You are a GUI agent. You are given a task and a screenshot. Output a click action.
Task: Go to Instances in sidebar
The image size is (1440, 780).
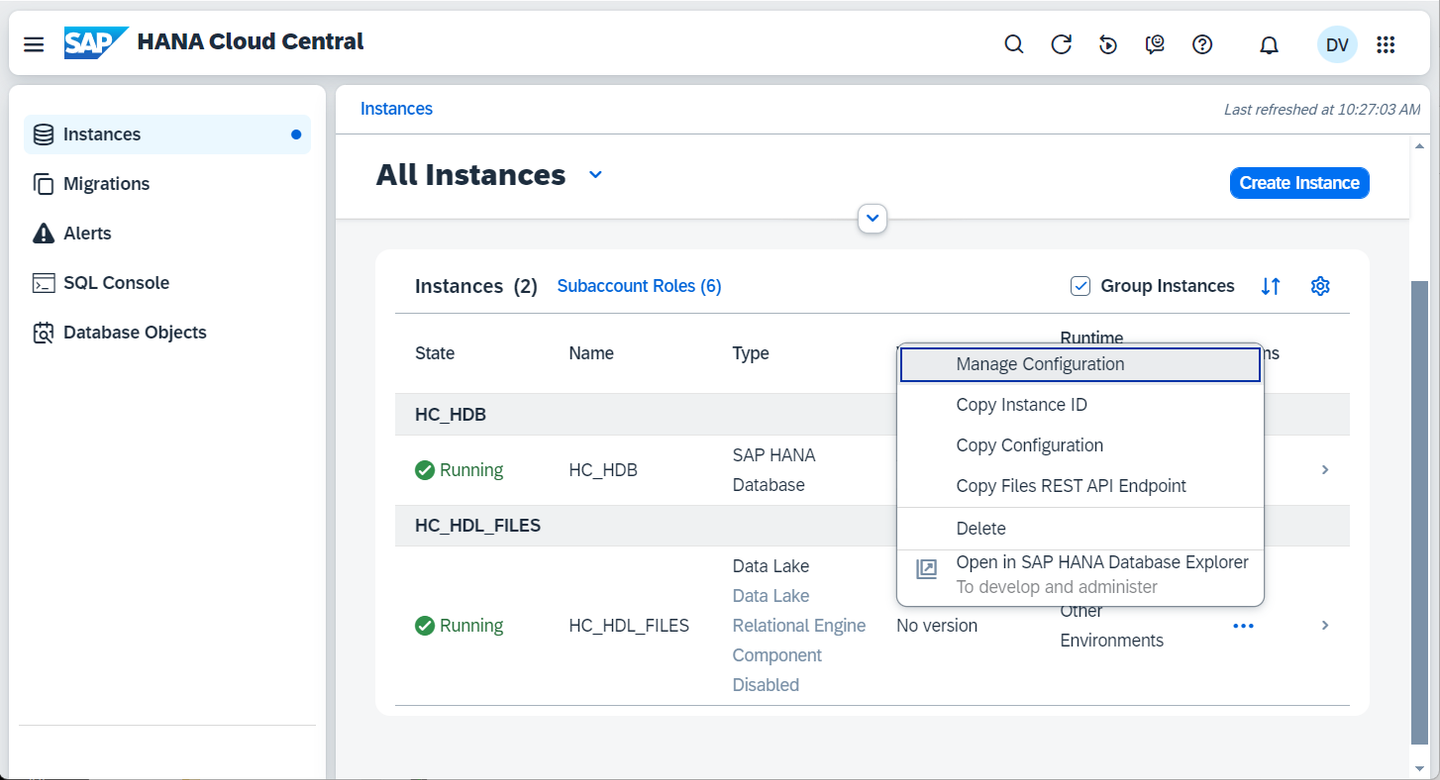pos(167,134)
